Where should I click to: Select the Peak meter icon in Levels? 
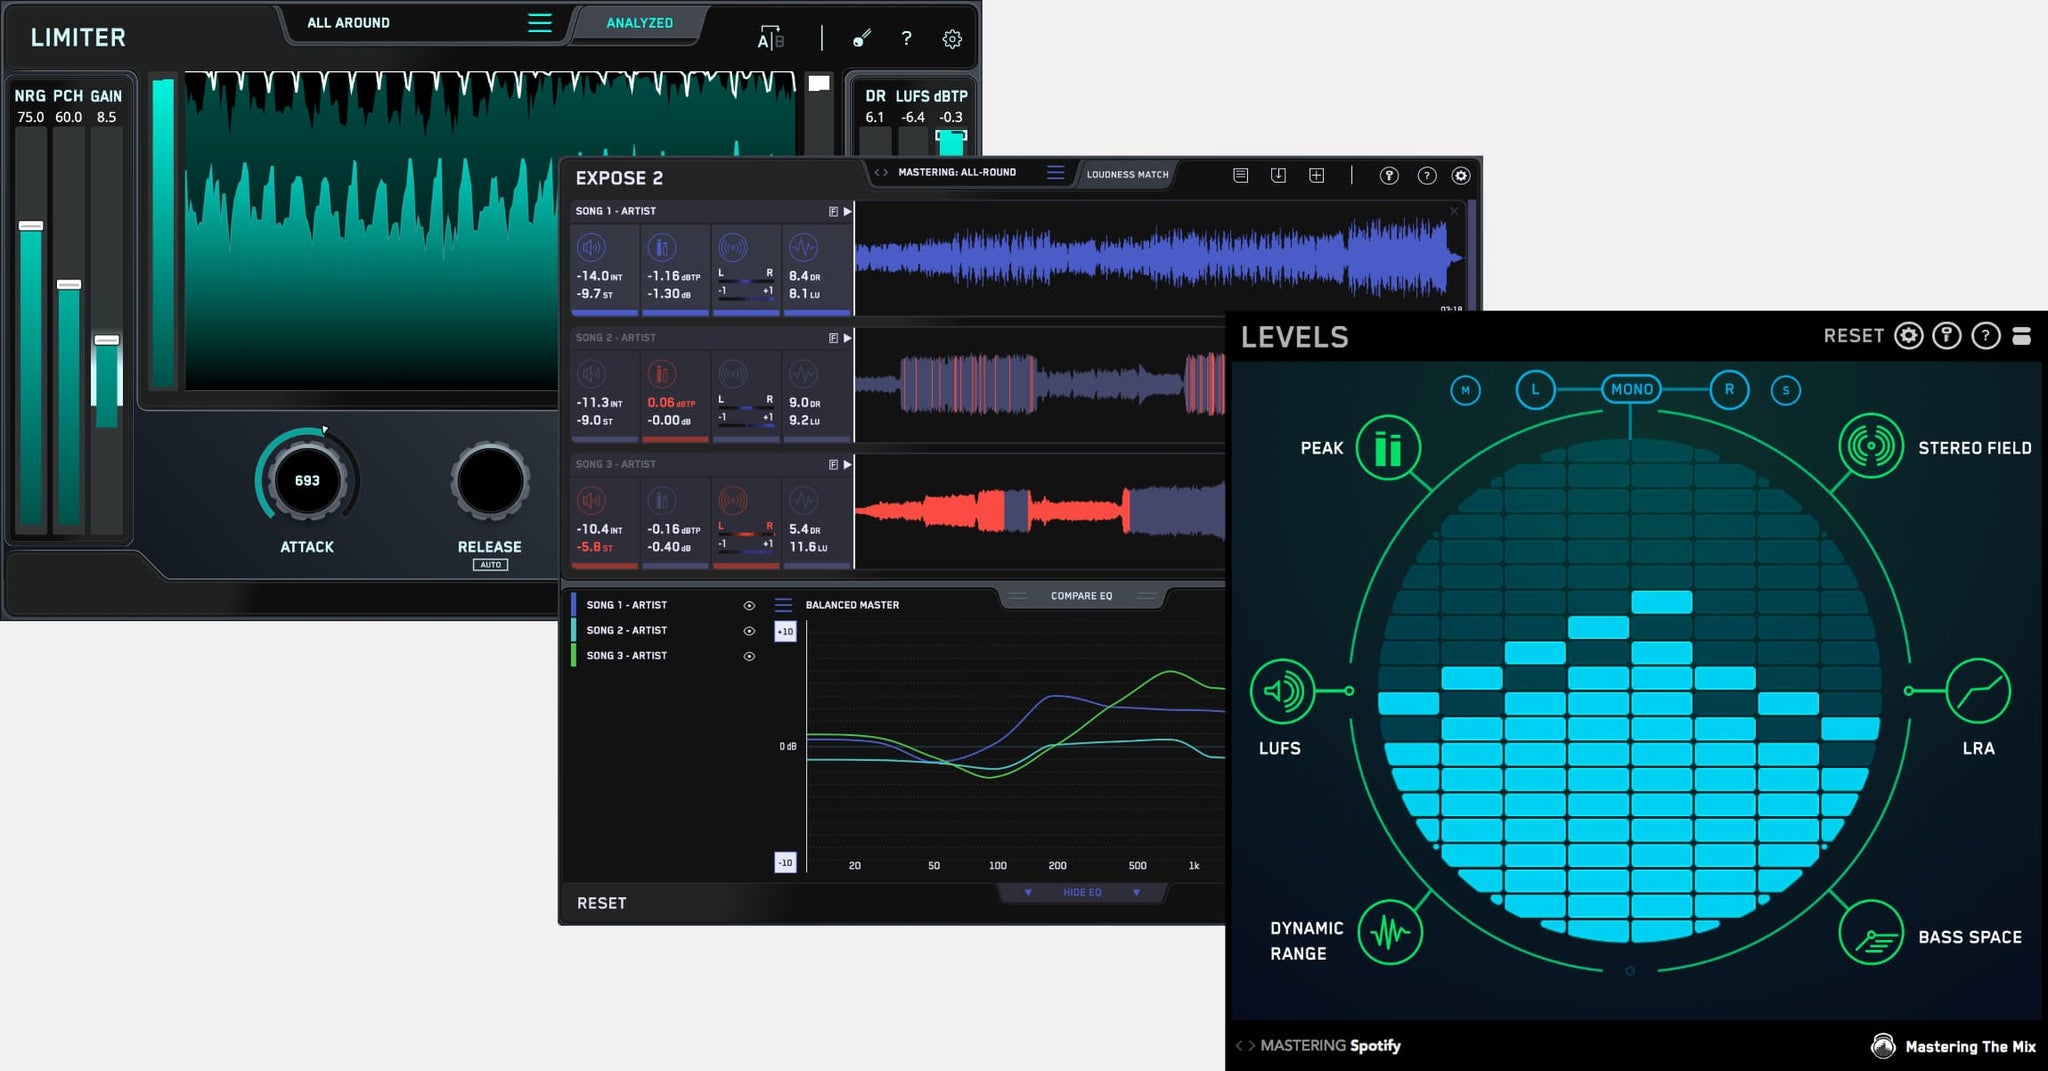[x=1388, y=447]
